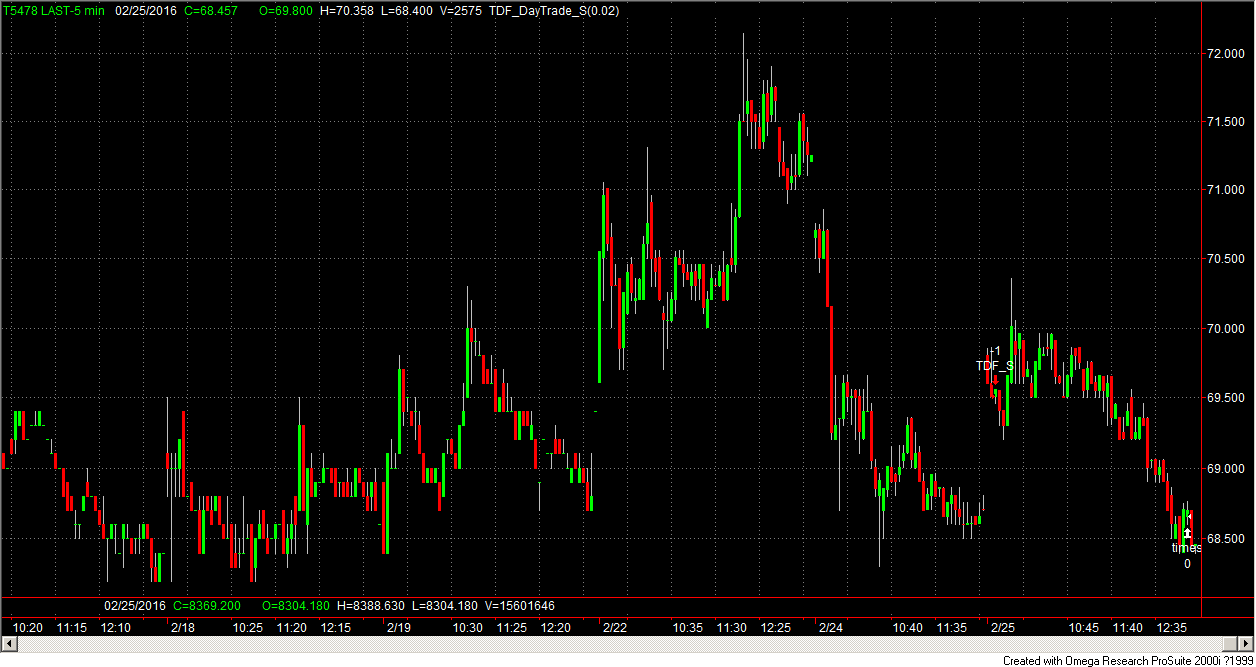Select the 'times' exit signal label
1256x667 pixels.
point(1186,548)
